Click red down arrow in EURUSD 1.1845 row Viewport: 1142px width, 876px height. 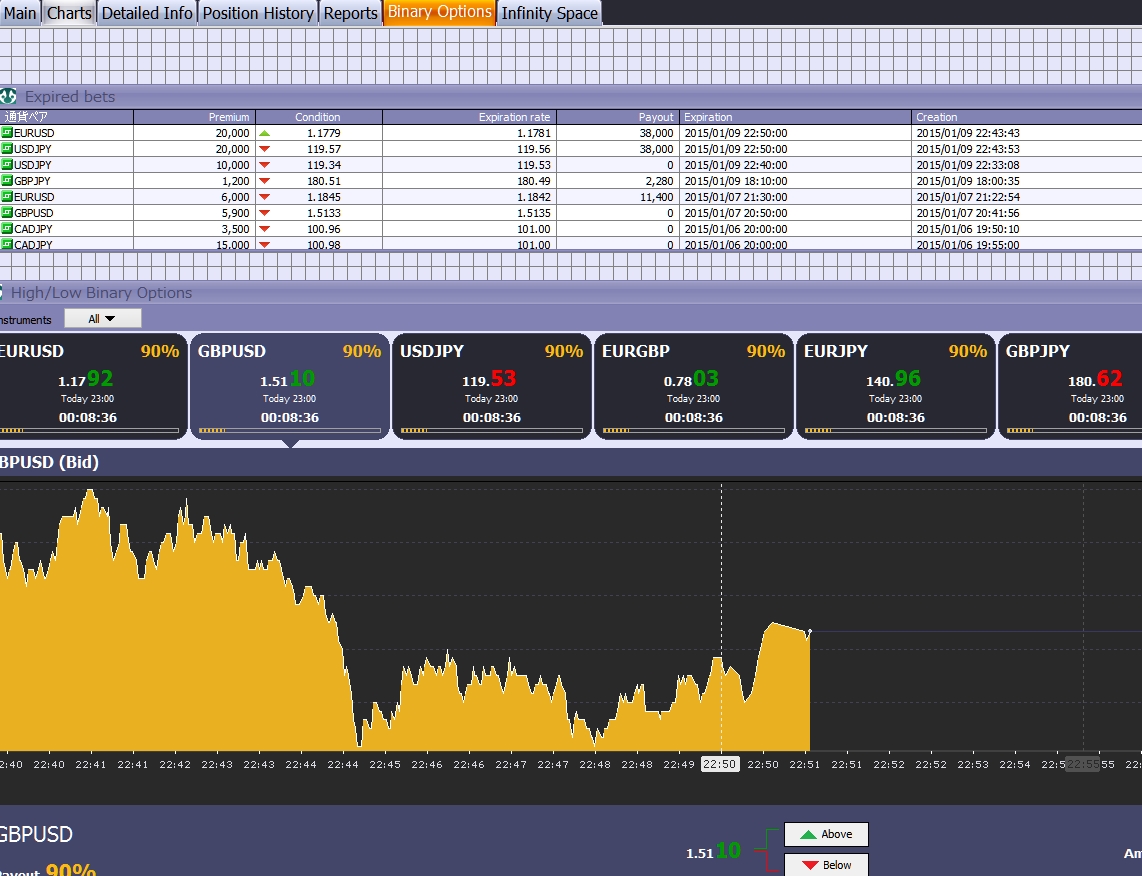[264, 197]
